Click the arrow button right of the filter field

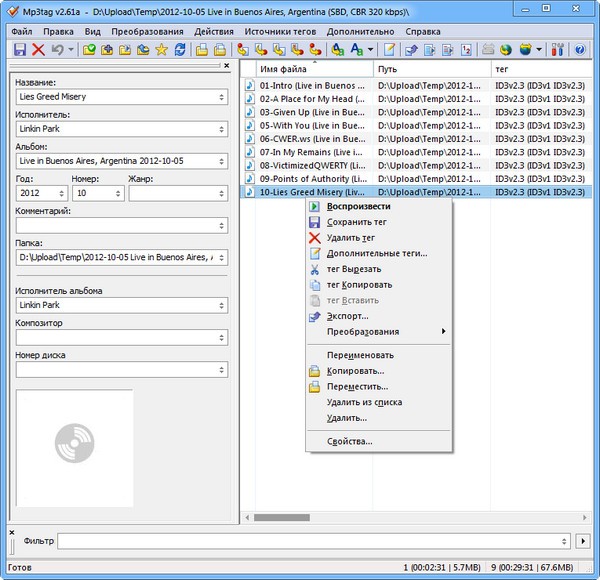coord(584,541)
